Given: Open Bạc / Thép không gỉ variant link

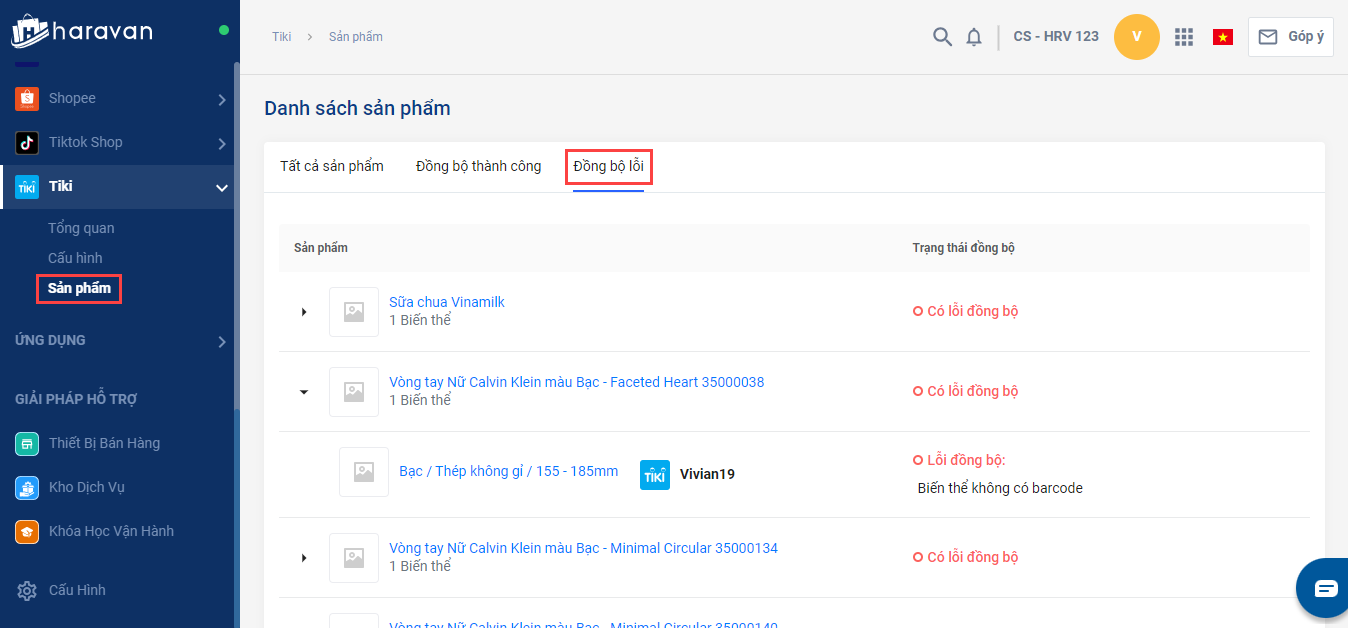Looking at the screenshot, I should pyautogui.click(x=508, y=470).
